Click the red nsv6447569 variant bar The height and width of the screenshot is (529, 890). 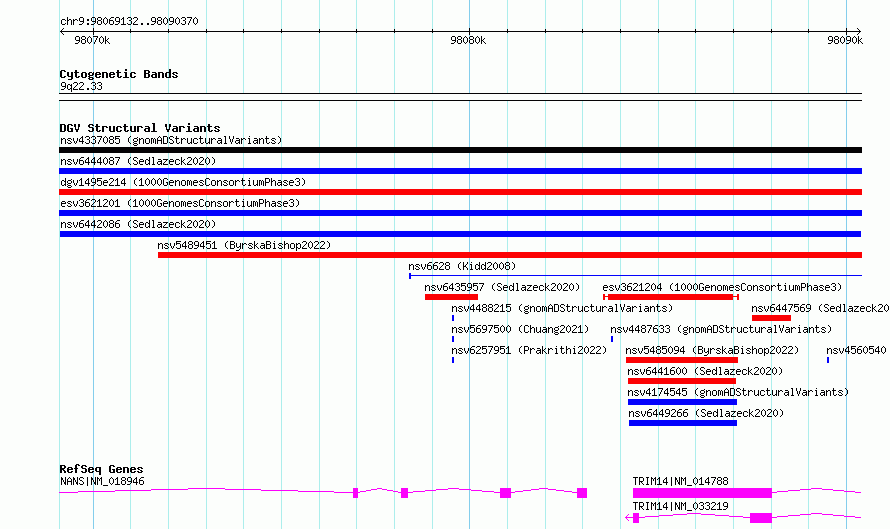click(x=771, y=318)
